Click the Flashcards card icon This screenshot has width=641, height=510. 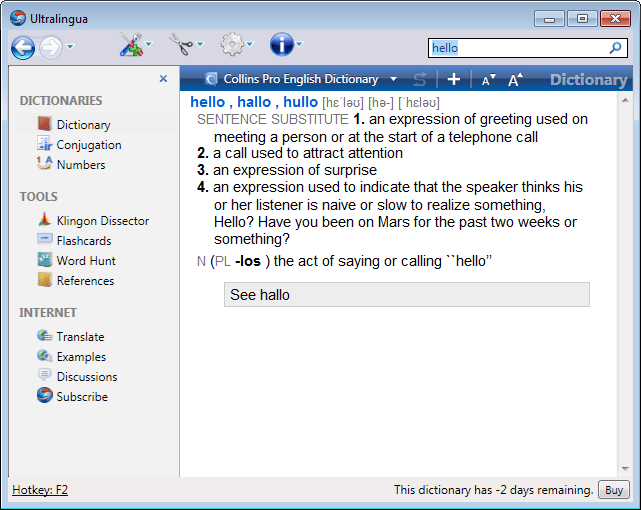(45, 239)
